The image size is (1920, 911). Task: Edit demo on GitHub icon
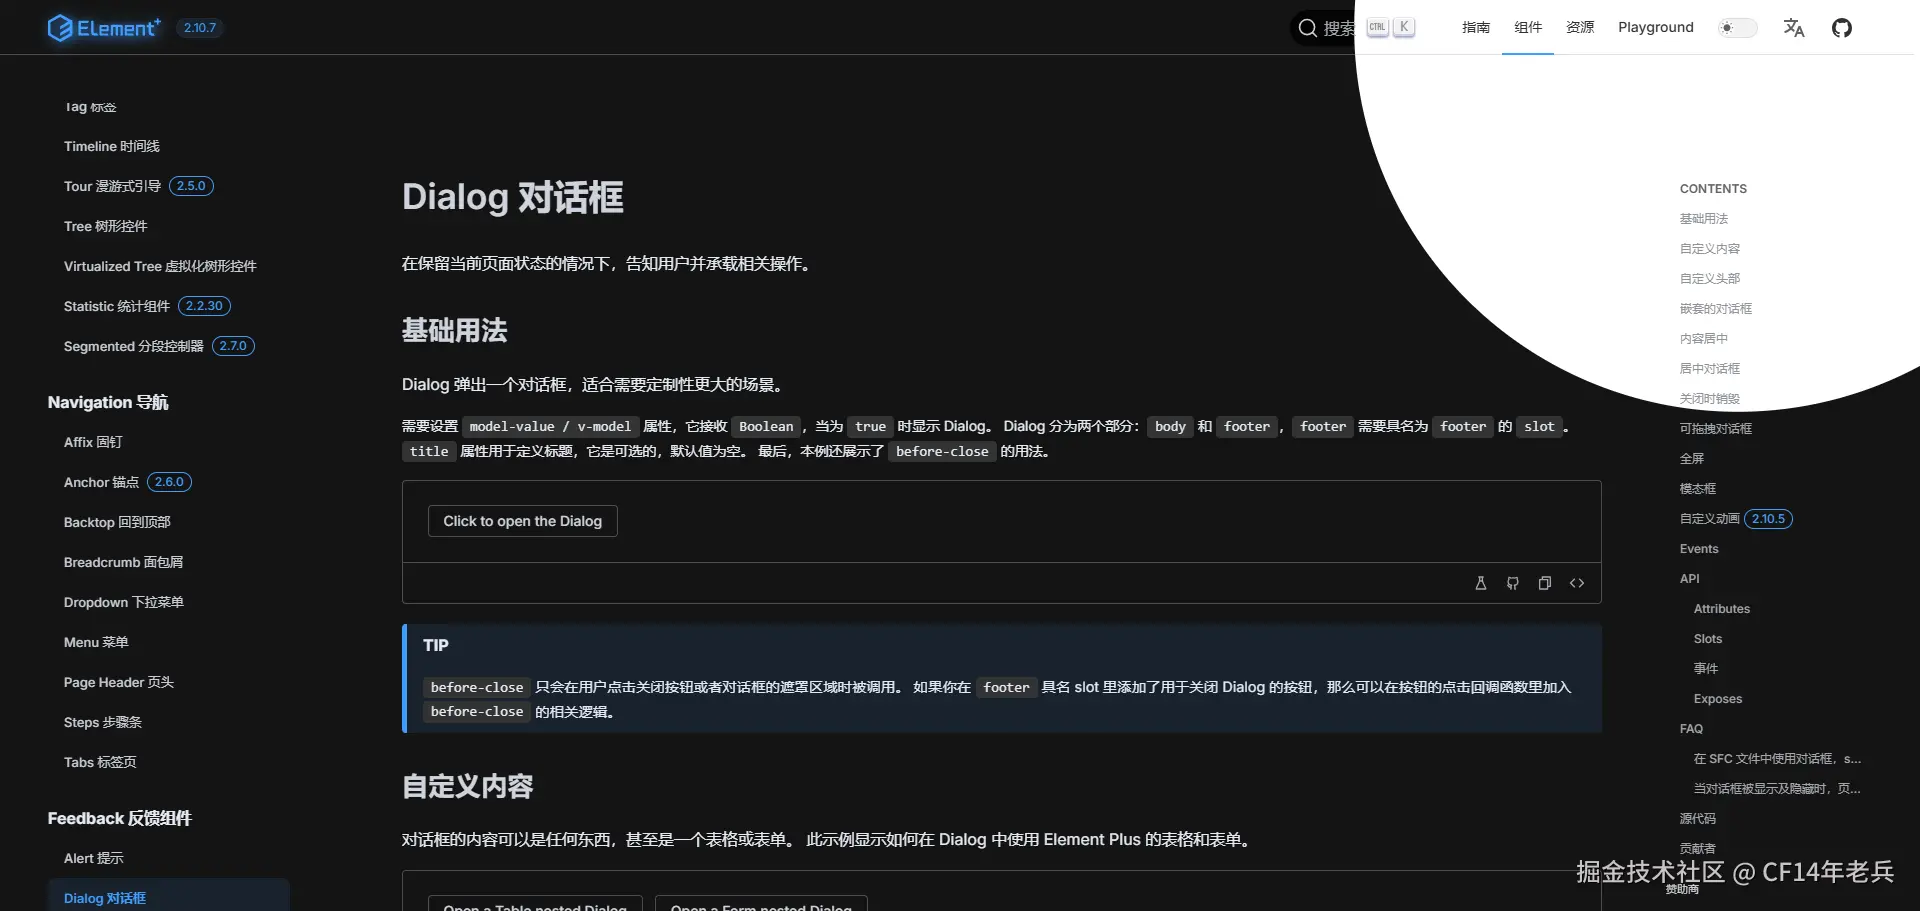coord(1513,583)
